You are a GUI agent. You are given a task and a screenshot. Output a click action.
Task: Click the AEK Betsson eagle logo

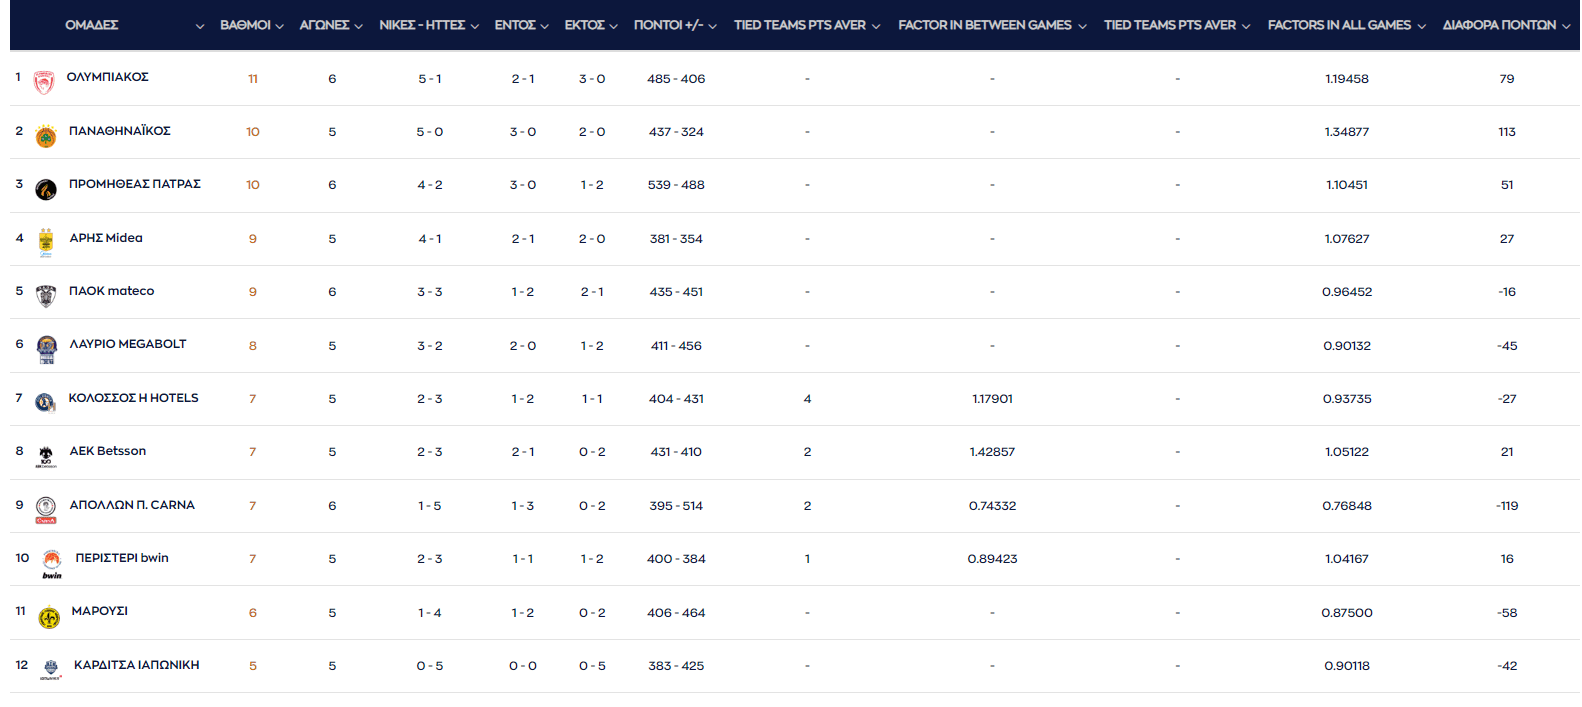point(46,456)
